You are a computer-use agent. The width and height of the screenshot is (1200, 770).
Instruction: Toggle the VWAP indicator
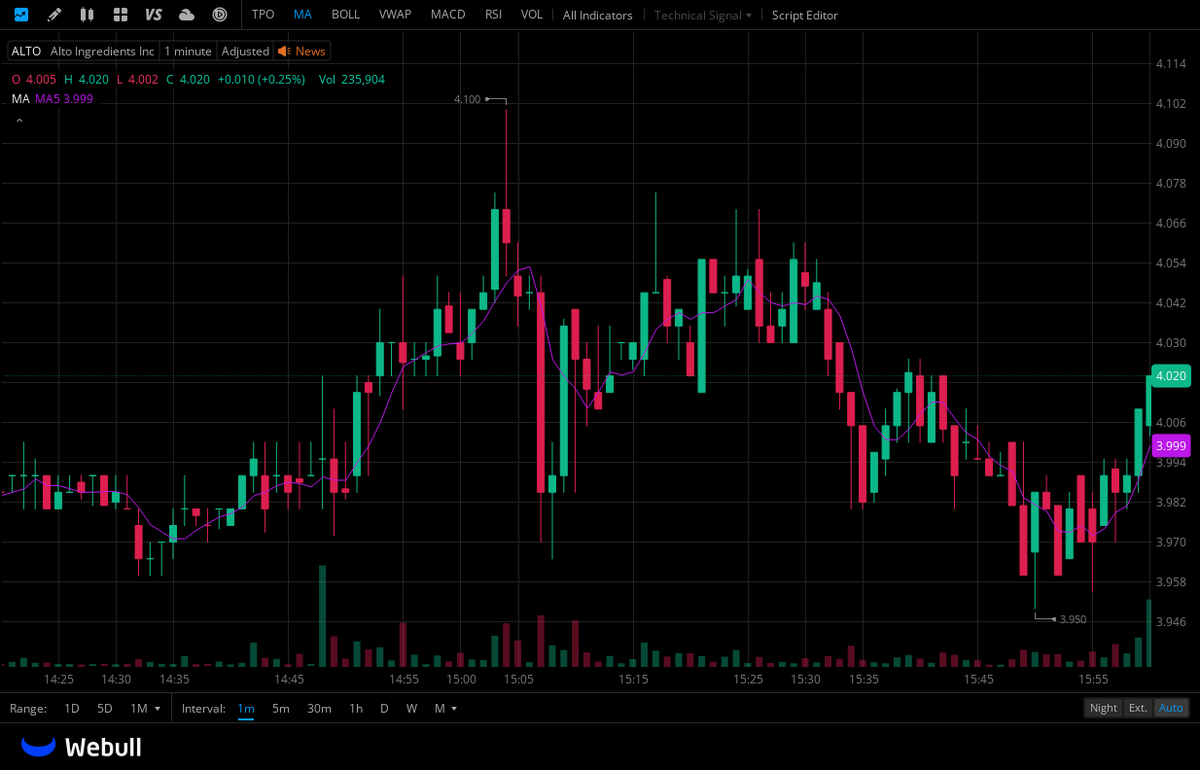[396, 15]
